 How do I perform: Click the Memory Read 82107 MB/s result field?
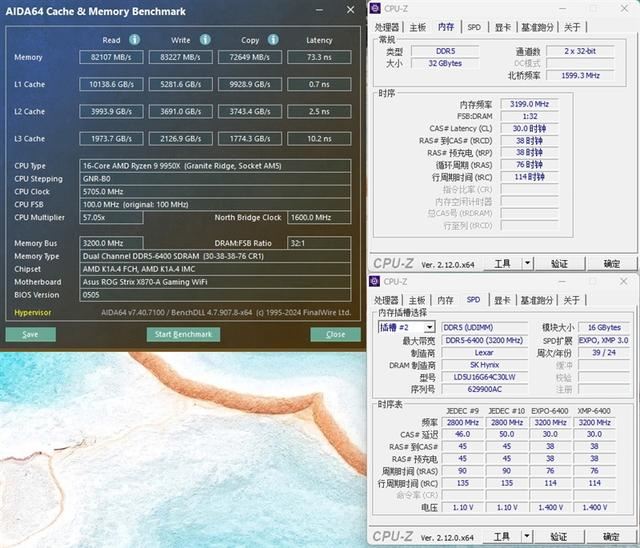click(x=113, y=57)
